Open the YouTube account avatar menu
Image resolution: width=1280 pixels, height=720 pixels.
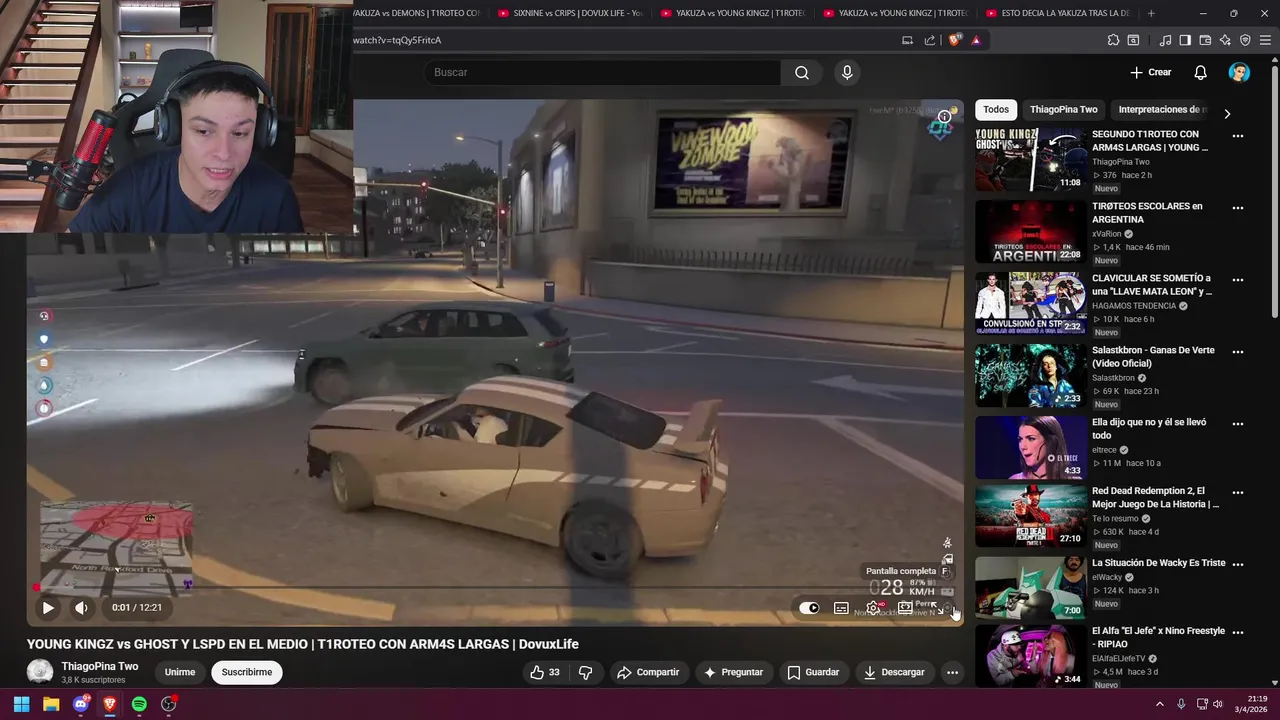[x=1239, y=72]
